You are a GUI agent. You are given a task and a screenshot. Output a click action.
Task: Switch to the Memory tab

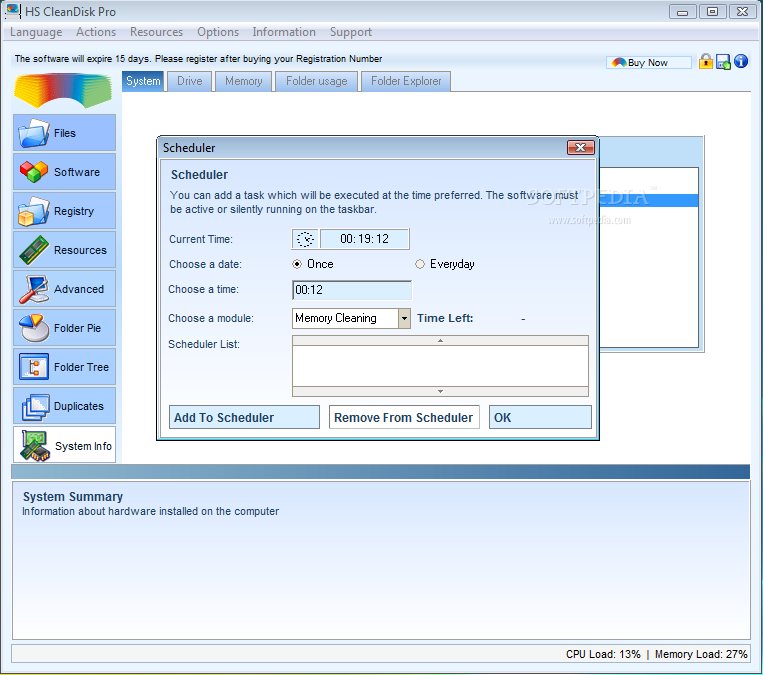coord(243,81)
